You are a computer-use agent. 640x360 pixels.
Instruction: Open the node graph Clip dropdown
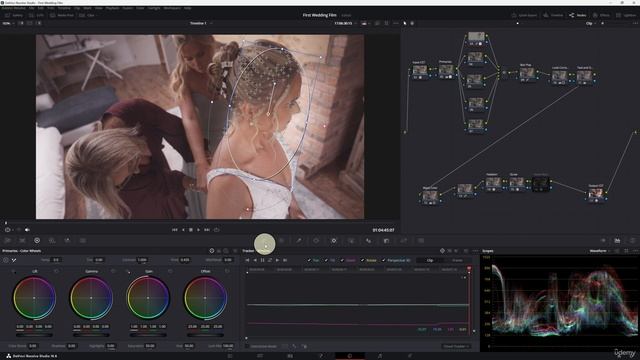point(591,23)
